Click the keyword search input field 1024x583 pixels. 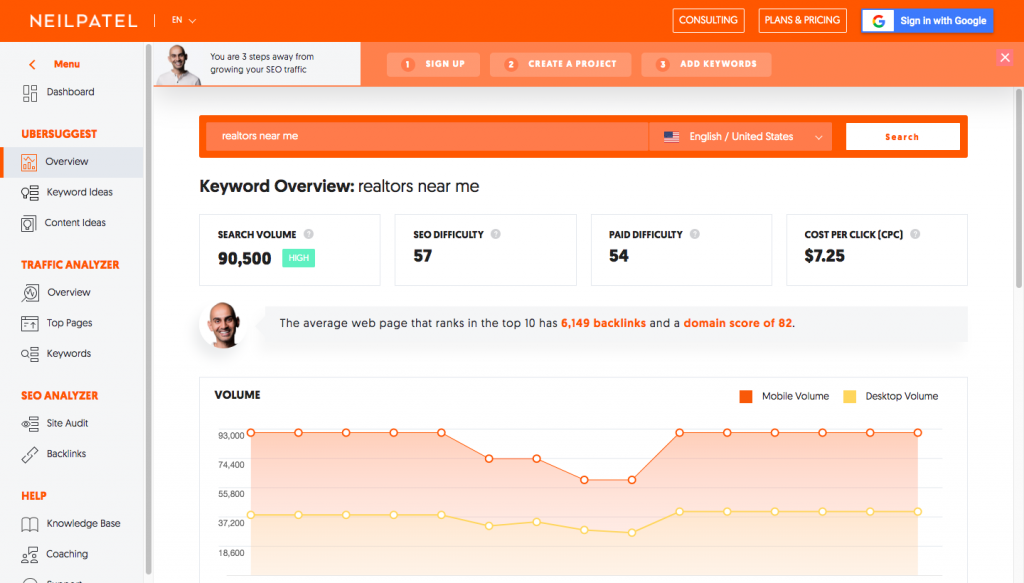tap(427, 136)
